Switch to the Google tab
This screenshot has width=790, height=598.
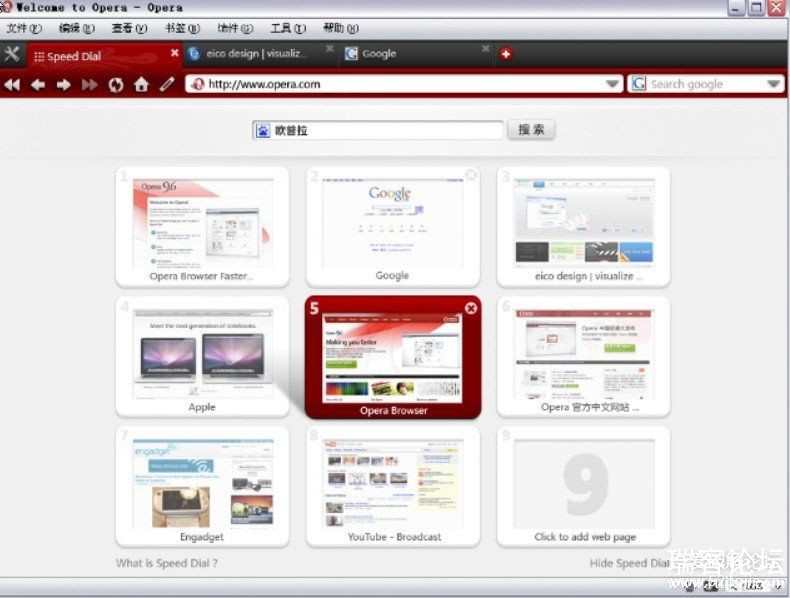tap(416, 54)
